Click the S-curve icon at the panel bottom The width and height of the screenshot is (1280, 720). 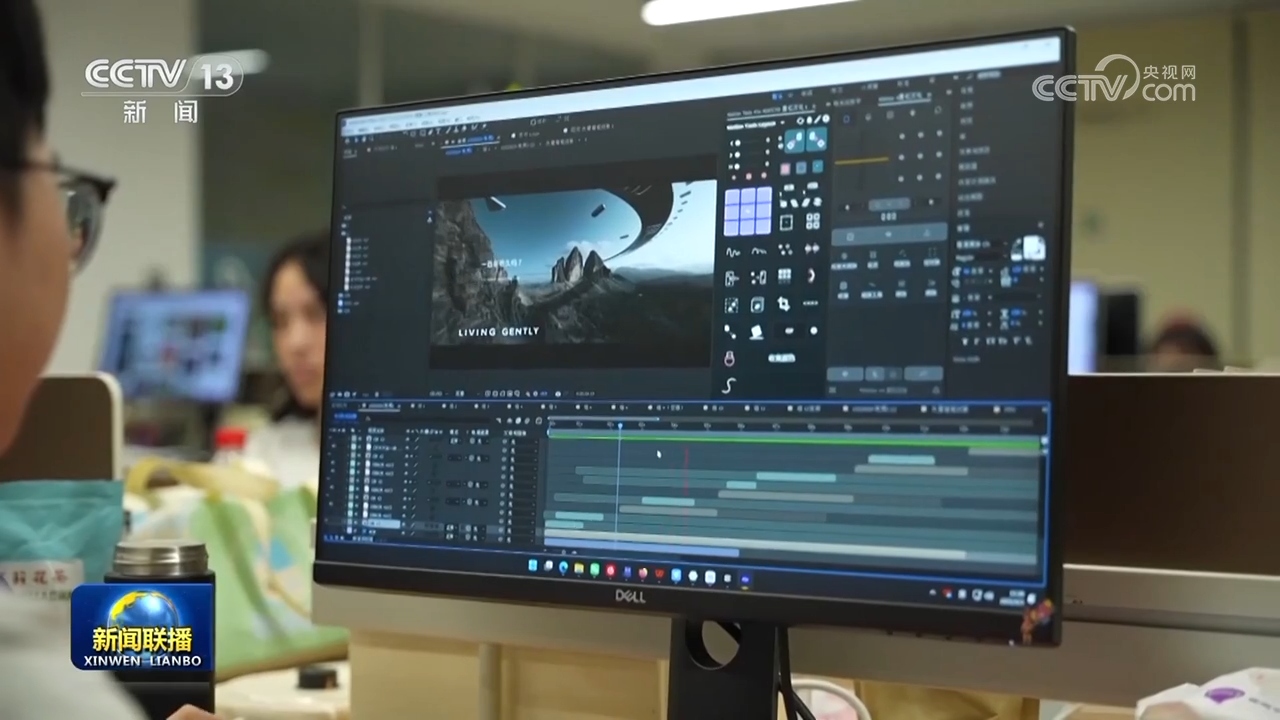[x=729, y=385]
